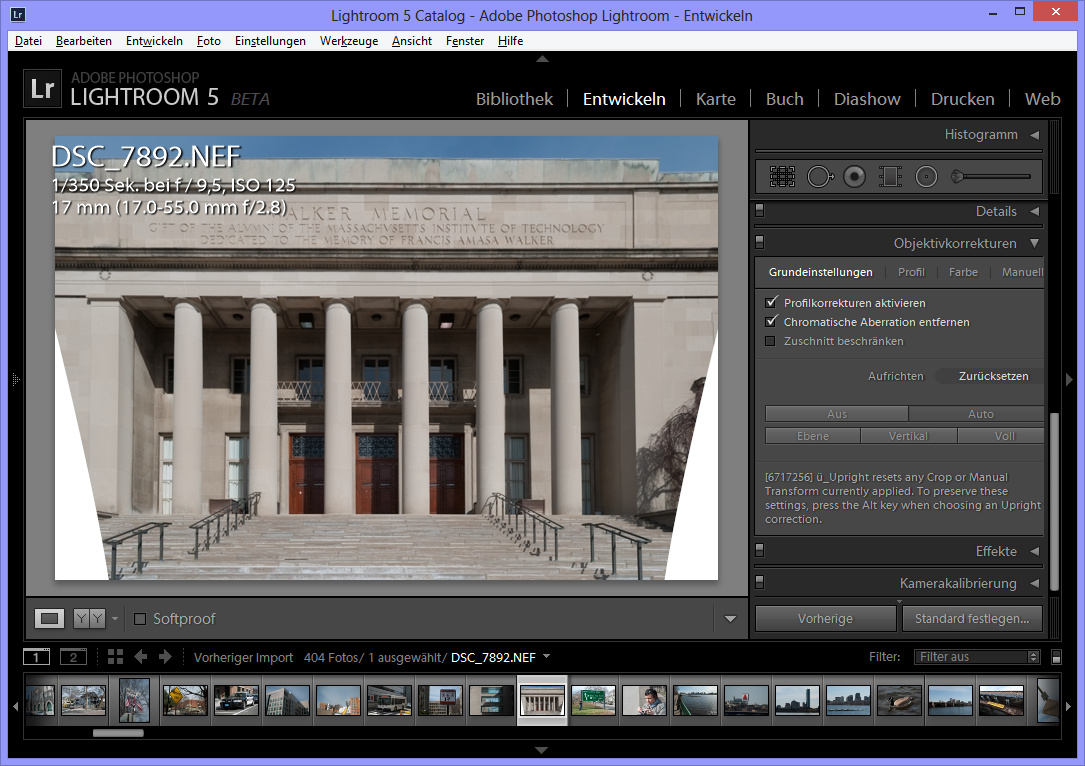
Task: Click Standard festlegen button
Action: (x=972, y=619)
